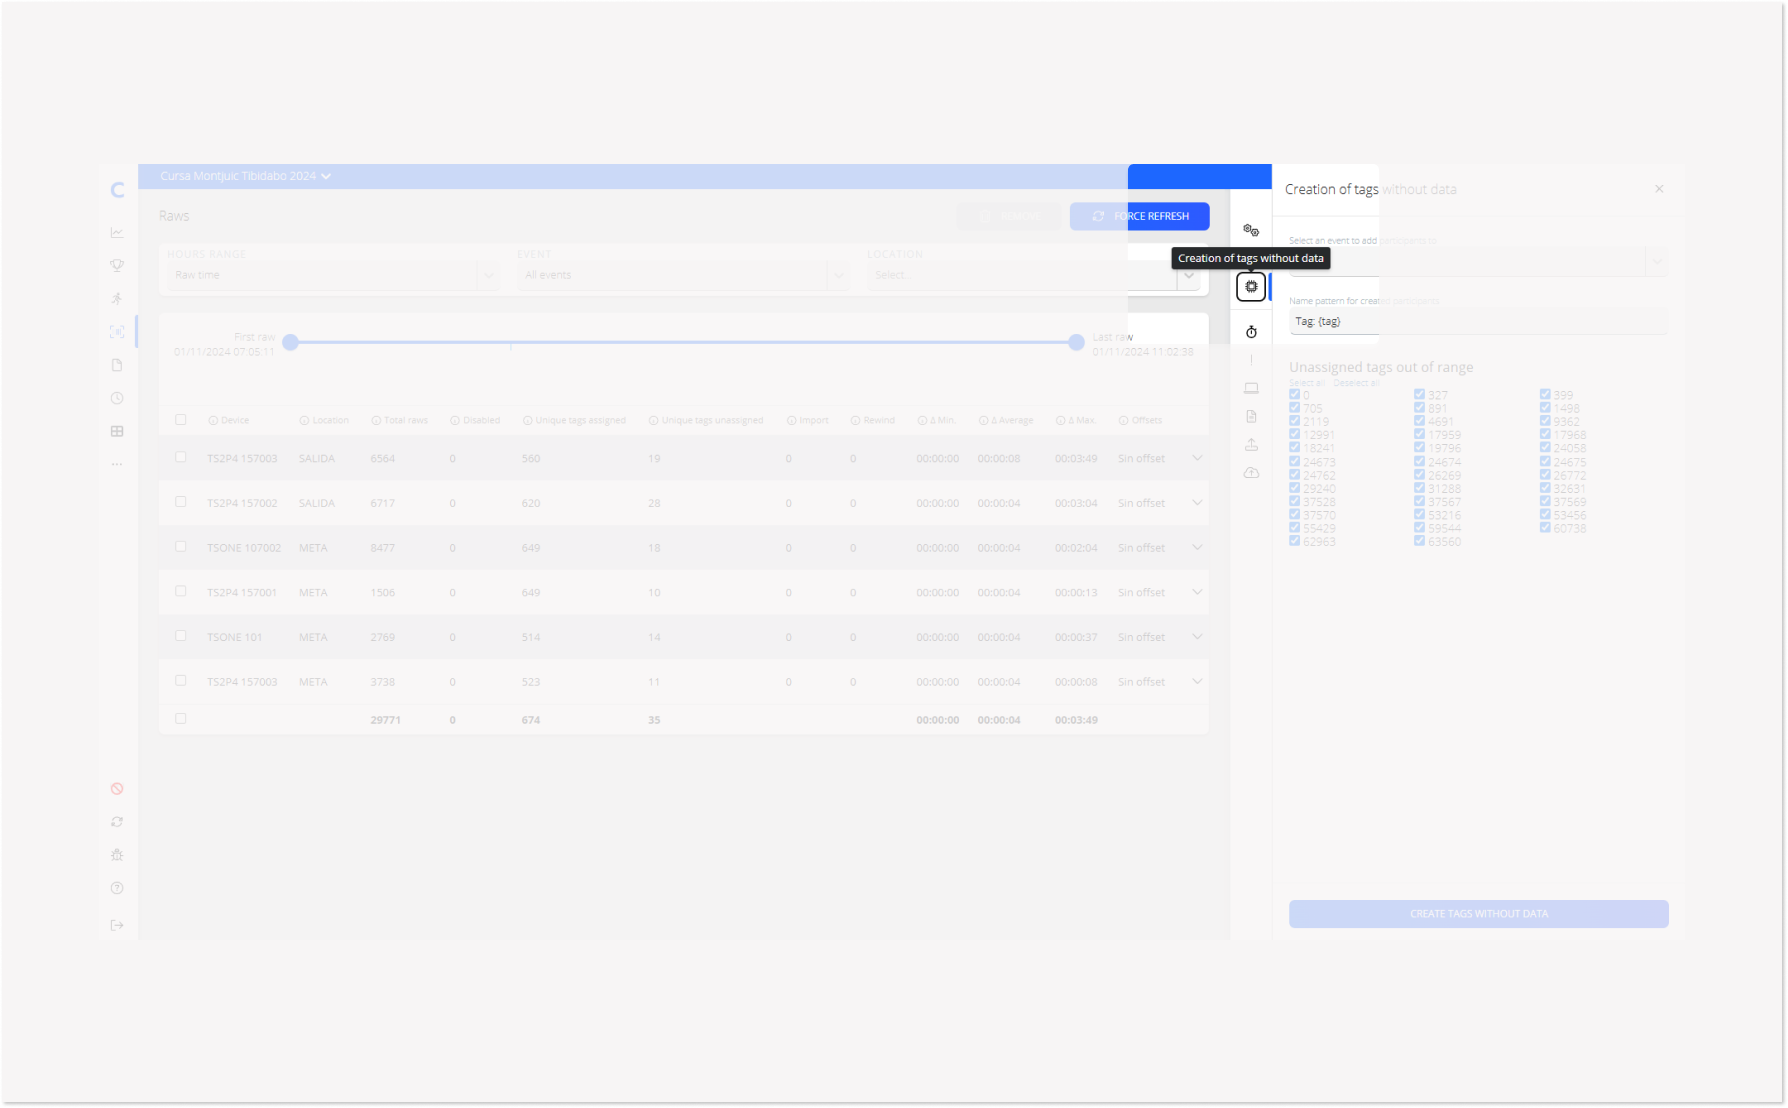Click the Tag: {tag} name pattern field

(x=1478, y=321)
